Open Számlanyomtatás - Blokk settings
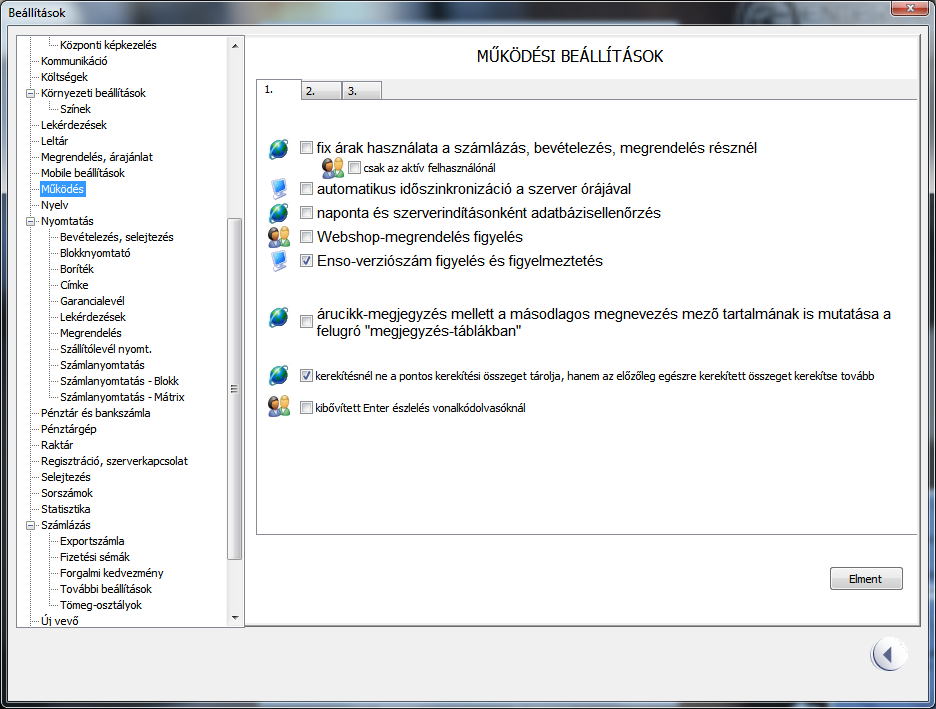The image size is (936, 709). click(119, 381)
